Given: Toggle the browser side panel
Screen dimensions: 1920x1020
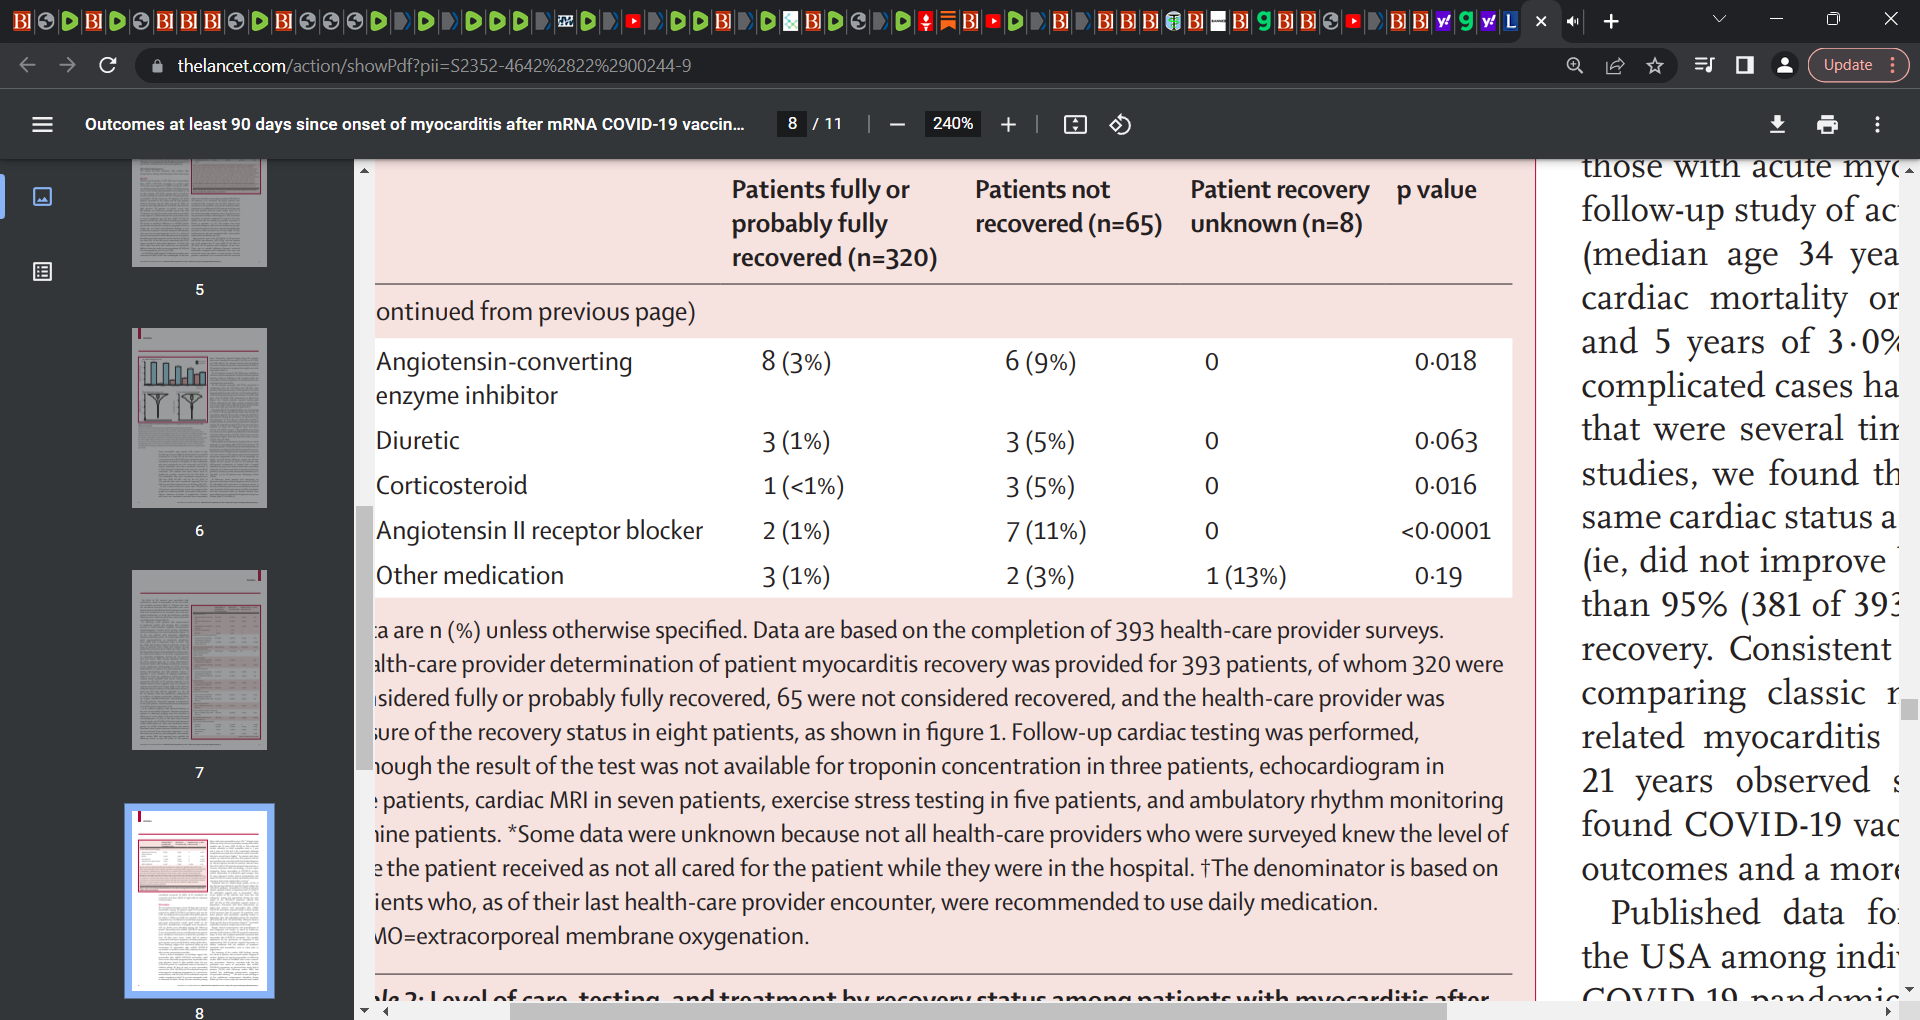Looking at the screenshot, I should 1745,65.
